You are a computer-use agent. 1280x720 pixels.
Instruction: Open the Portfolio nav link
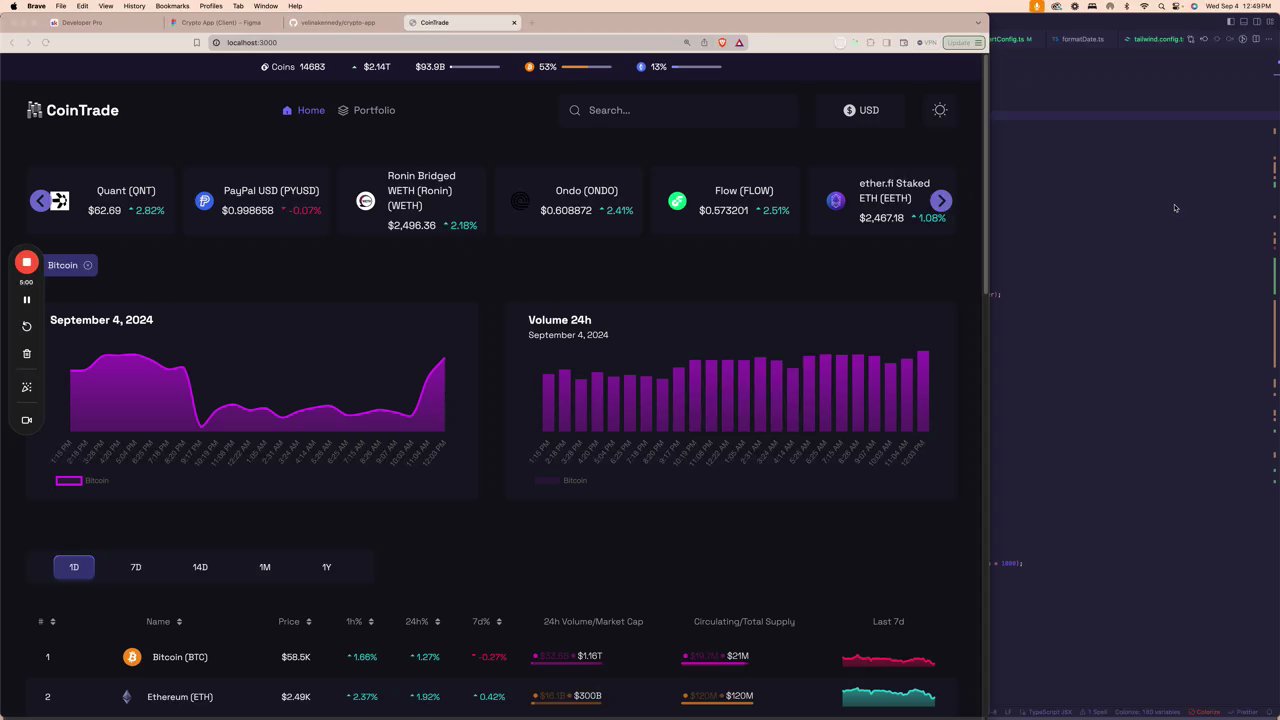pos(367,110)
